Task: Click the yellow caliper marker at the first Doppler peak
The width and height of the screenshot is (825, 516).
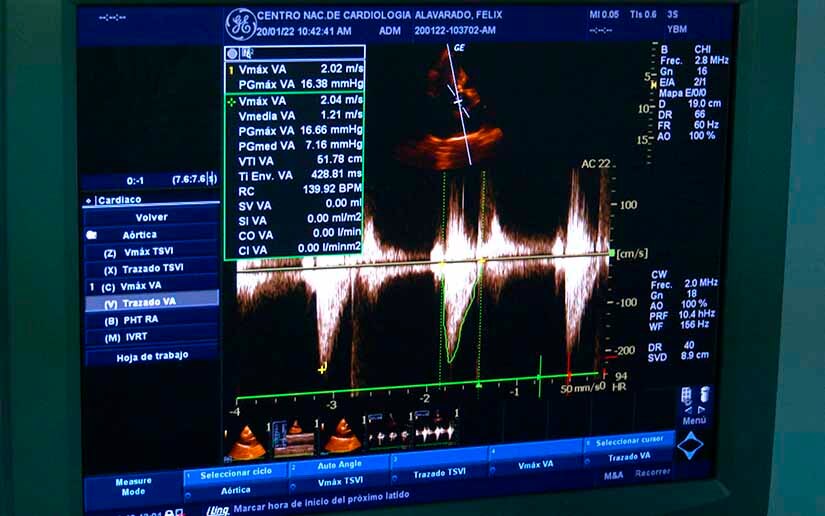Action: pyautogui.click(x=323, y=368)
